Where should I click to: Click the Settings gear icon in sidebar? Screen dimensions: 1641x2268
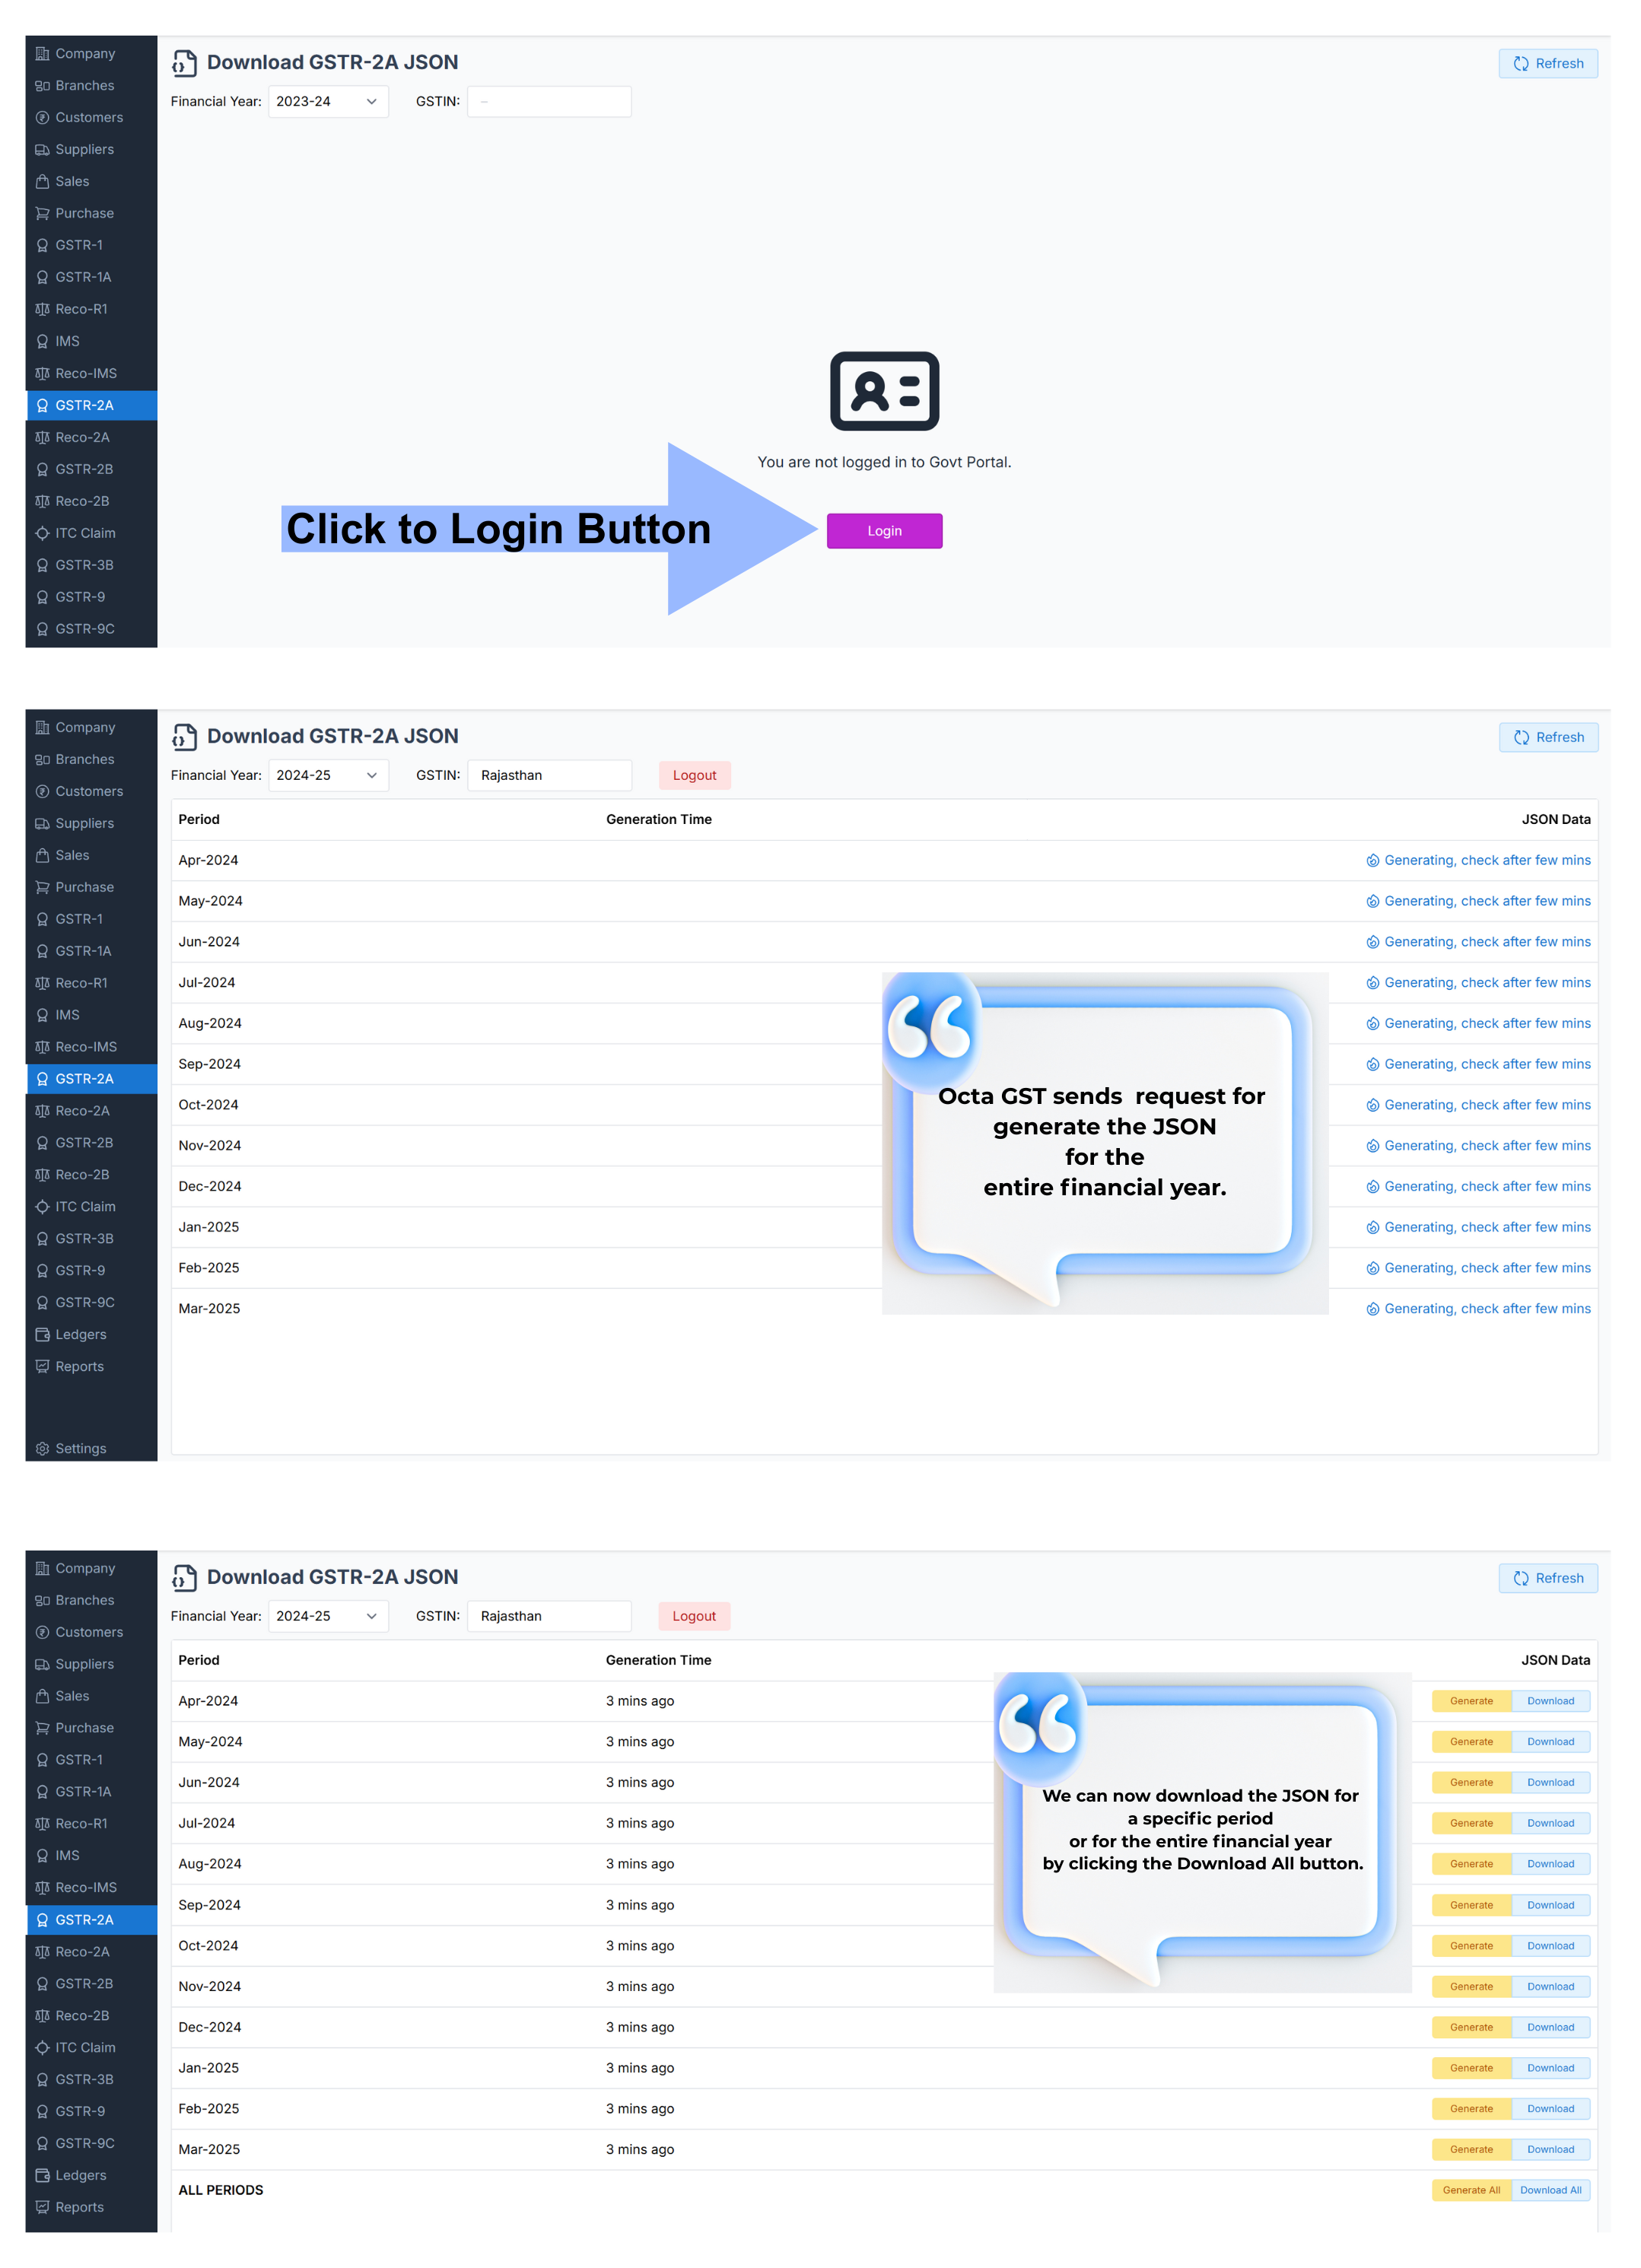coord(42,1448)
